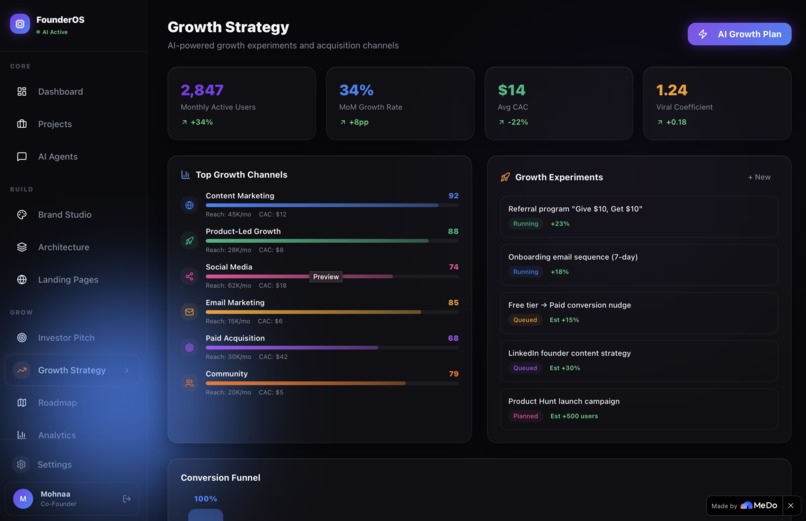
Task: Click the Paid Acquisition circle icon
Action: coord(189,347)
